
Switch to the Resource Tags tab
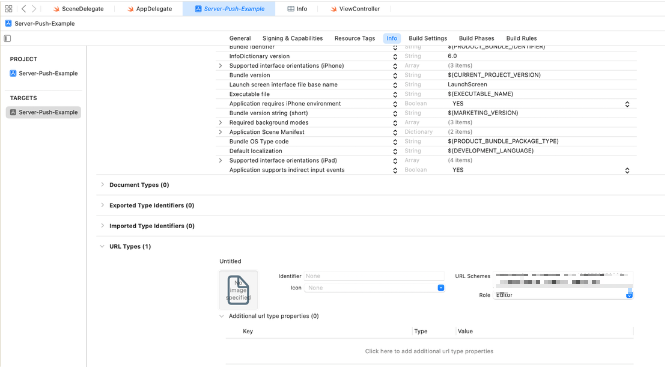(355, 38)
